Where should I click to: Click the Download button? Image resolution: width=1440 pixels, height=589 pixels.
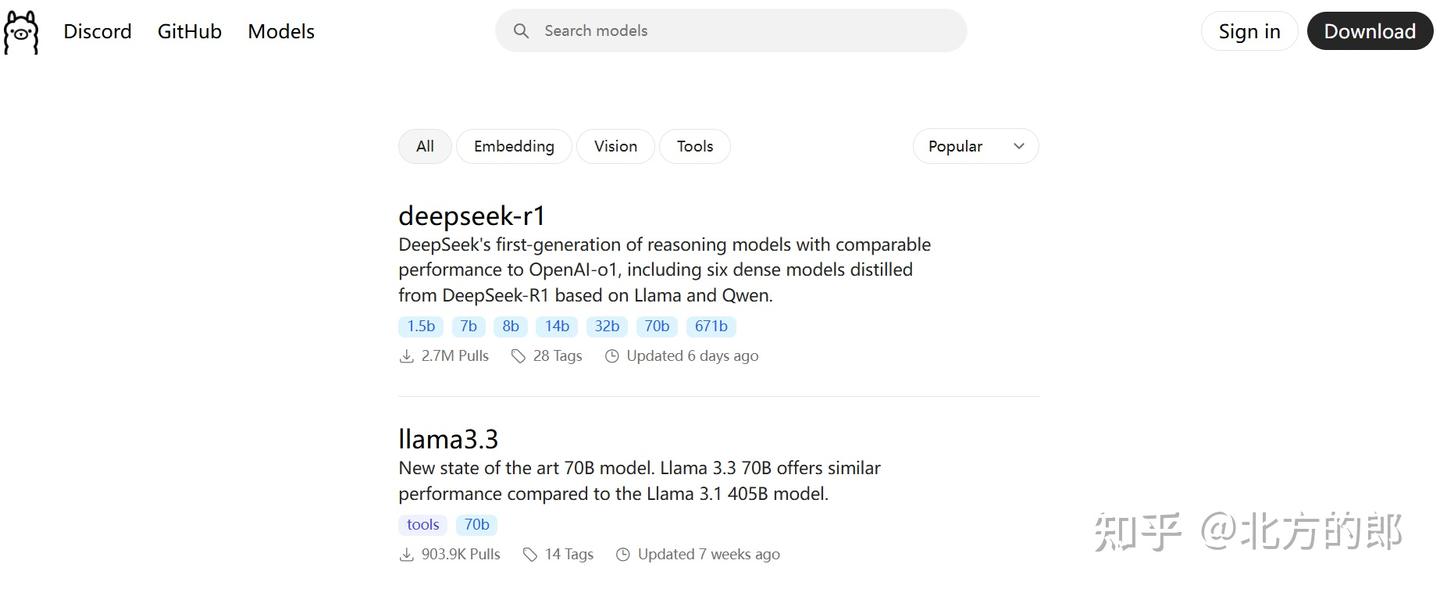pyautogui.click(x=1370, y=31)
